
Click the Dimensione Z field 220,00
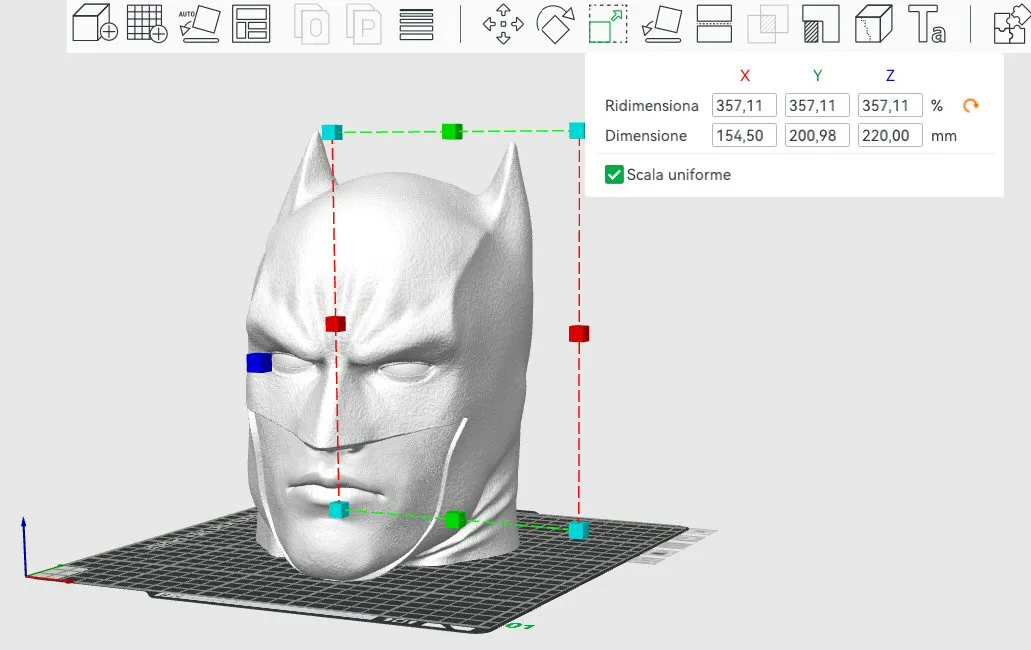pos(890,135)
